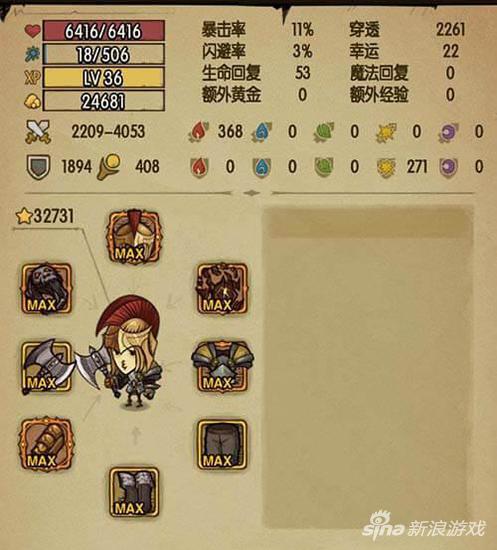
Task: Open the bracer gloves equipment slot
Action: pyautogui.click(x=46, y=444)
